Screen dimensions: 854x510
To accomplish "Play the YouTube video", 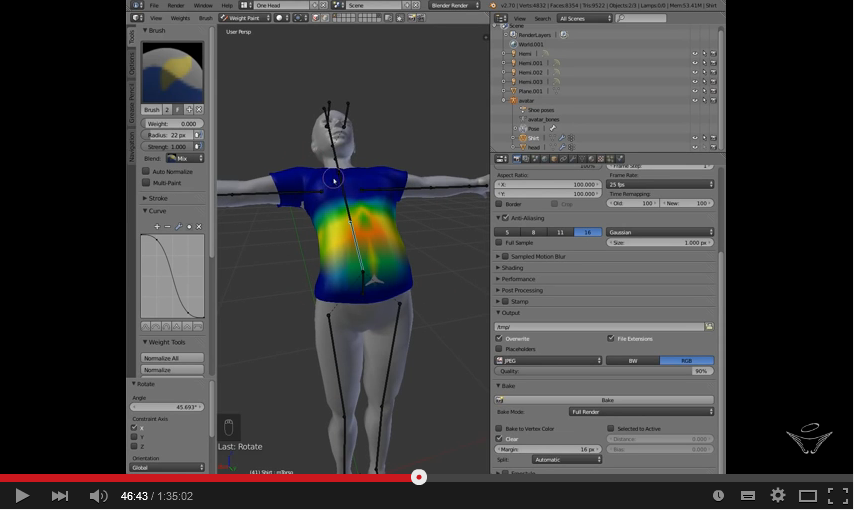I will point(22,496).
